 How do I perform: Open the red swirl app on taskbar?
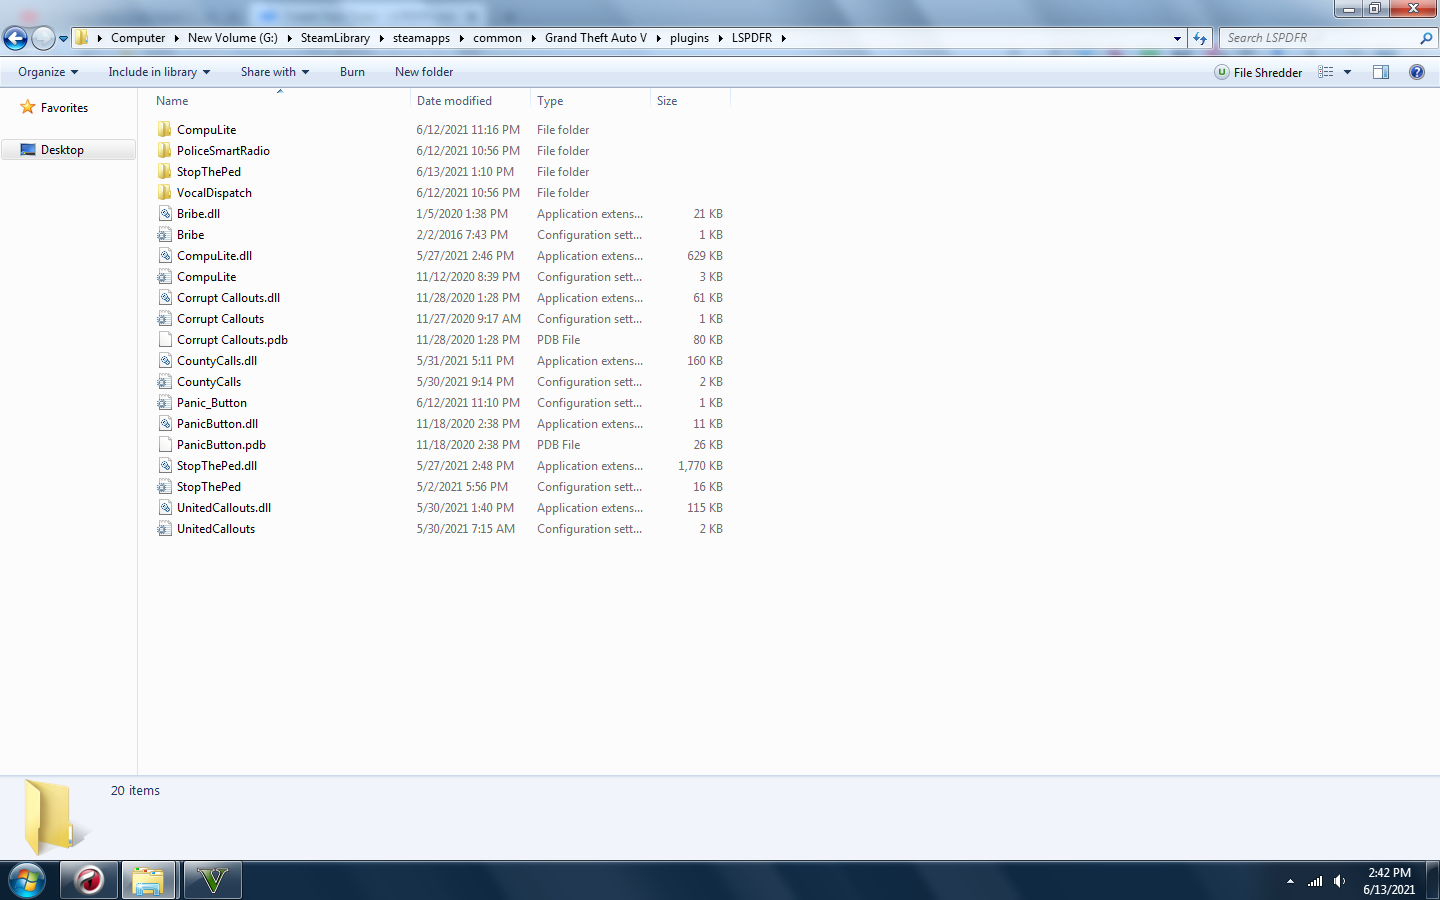(x=89, y=881)
